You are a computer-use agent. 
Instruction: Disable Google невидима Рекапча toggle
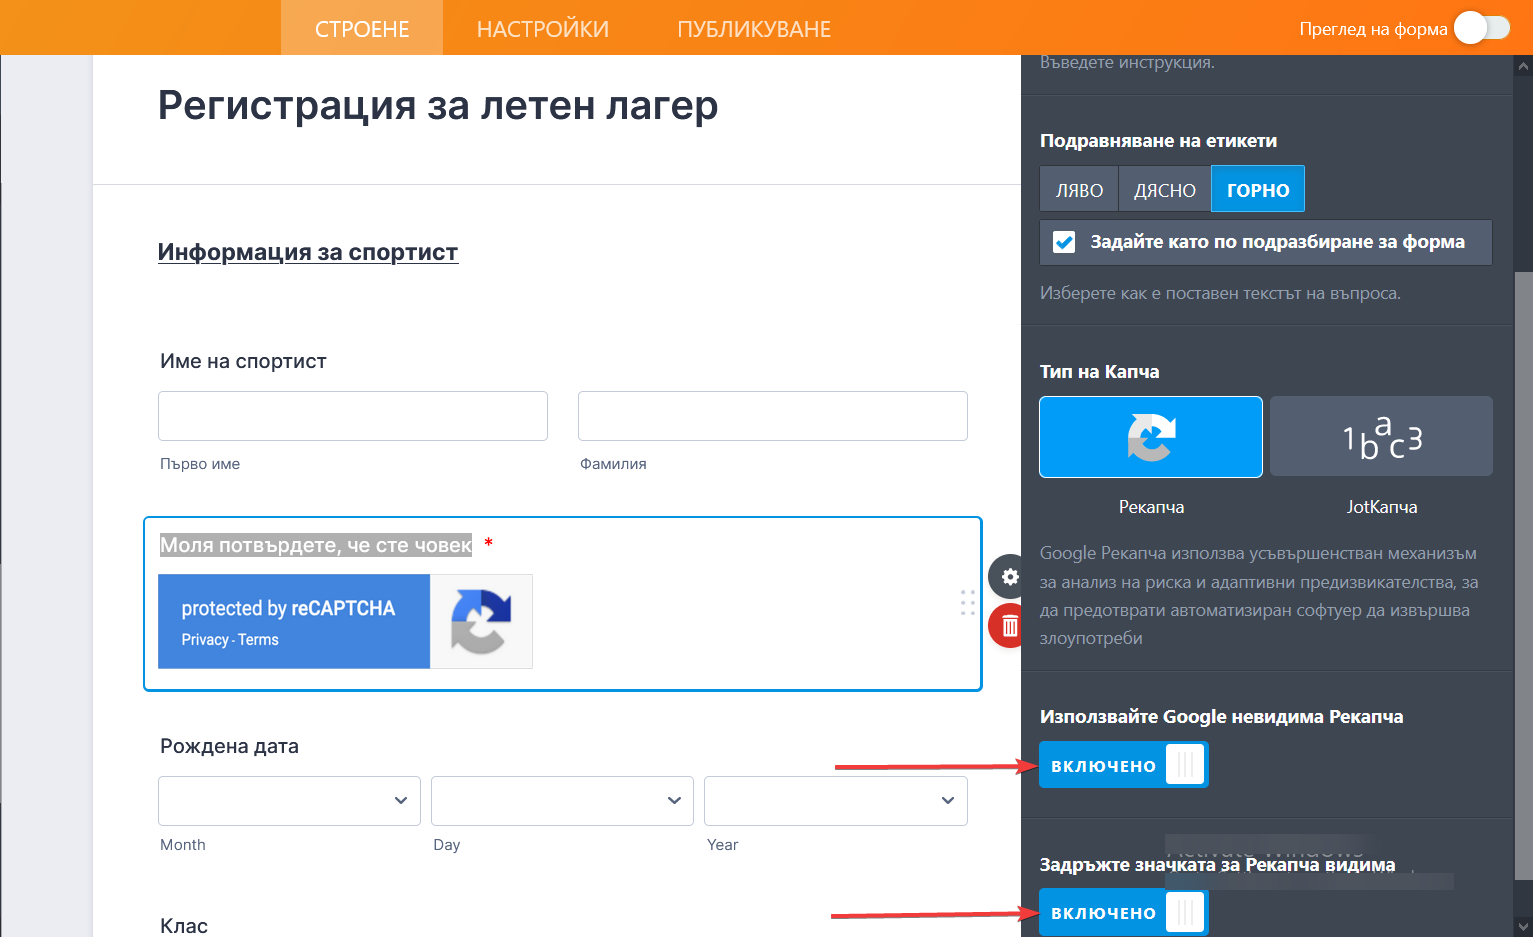[1123, 765]
